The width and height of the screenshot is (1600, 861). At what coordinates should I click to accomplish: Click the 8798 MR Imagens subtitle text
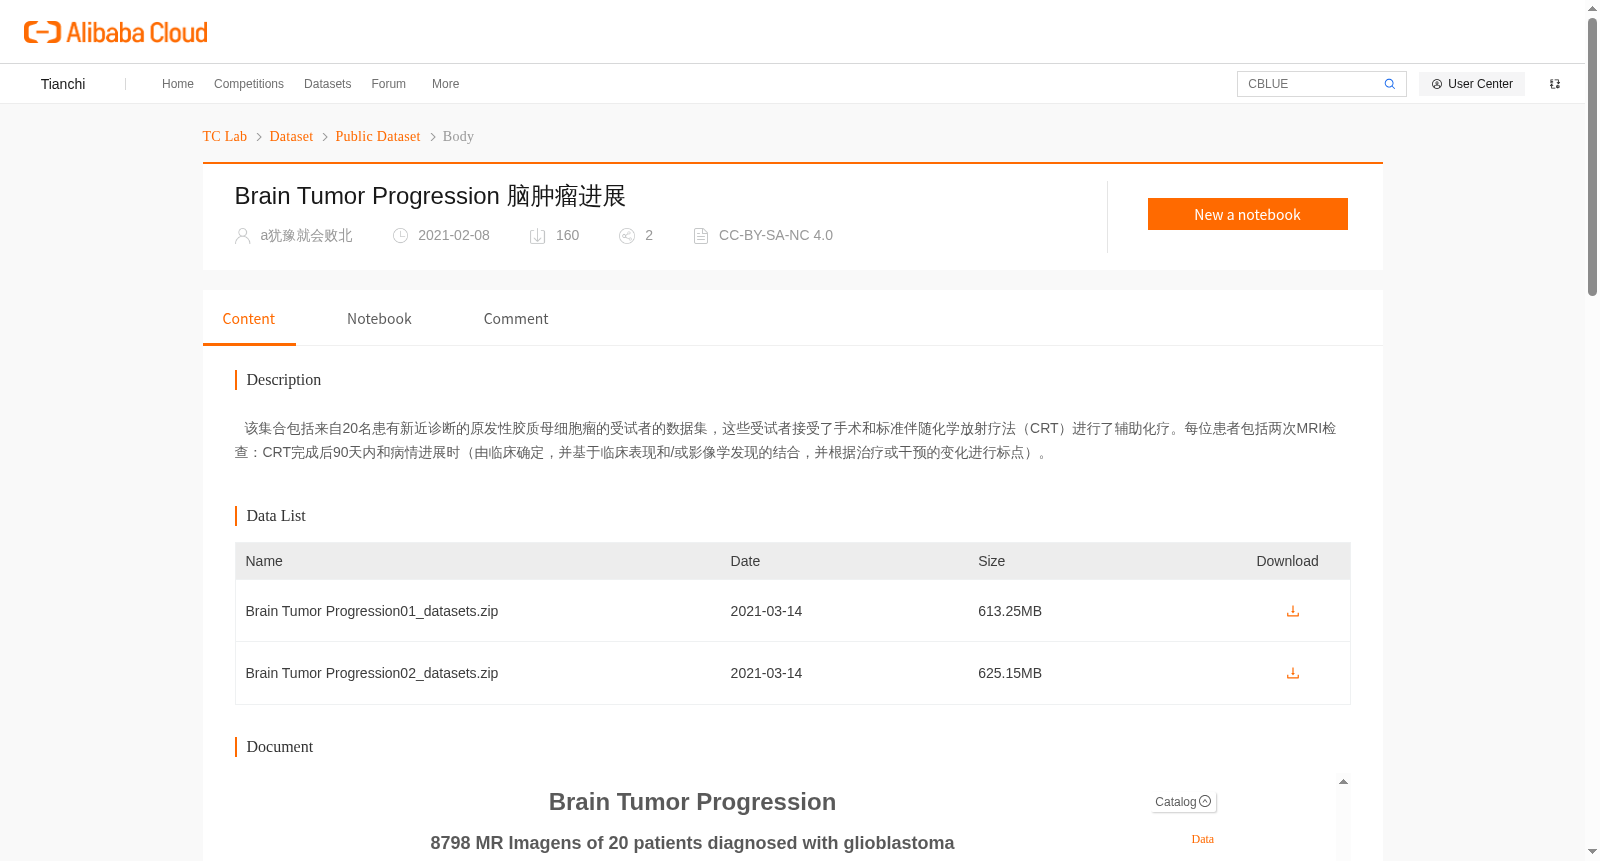click(692, 843)
